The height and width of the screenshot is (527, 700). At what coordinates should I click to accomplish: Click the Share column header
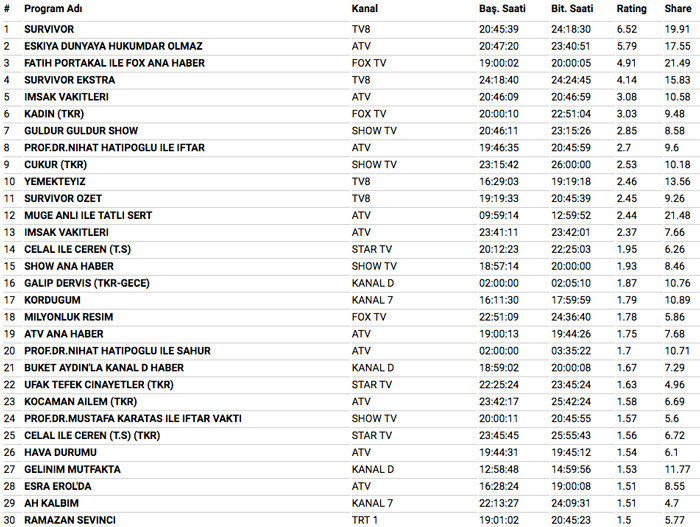pyautogui.click(x=677, y=8)
